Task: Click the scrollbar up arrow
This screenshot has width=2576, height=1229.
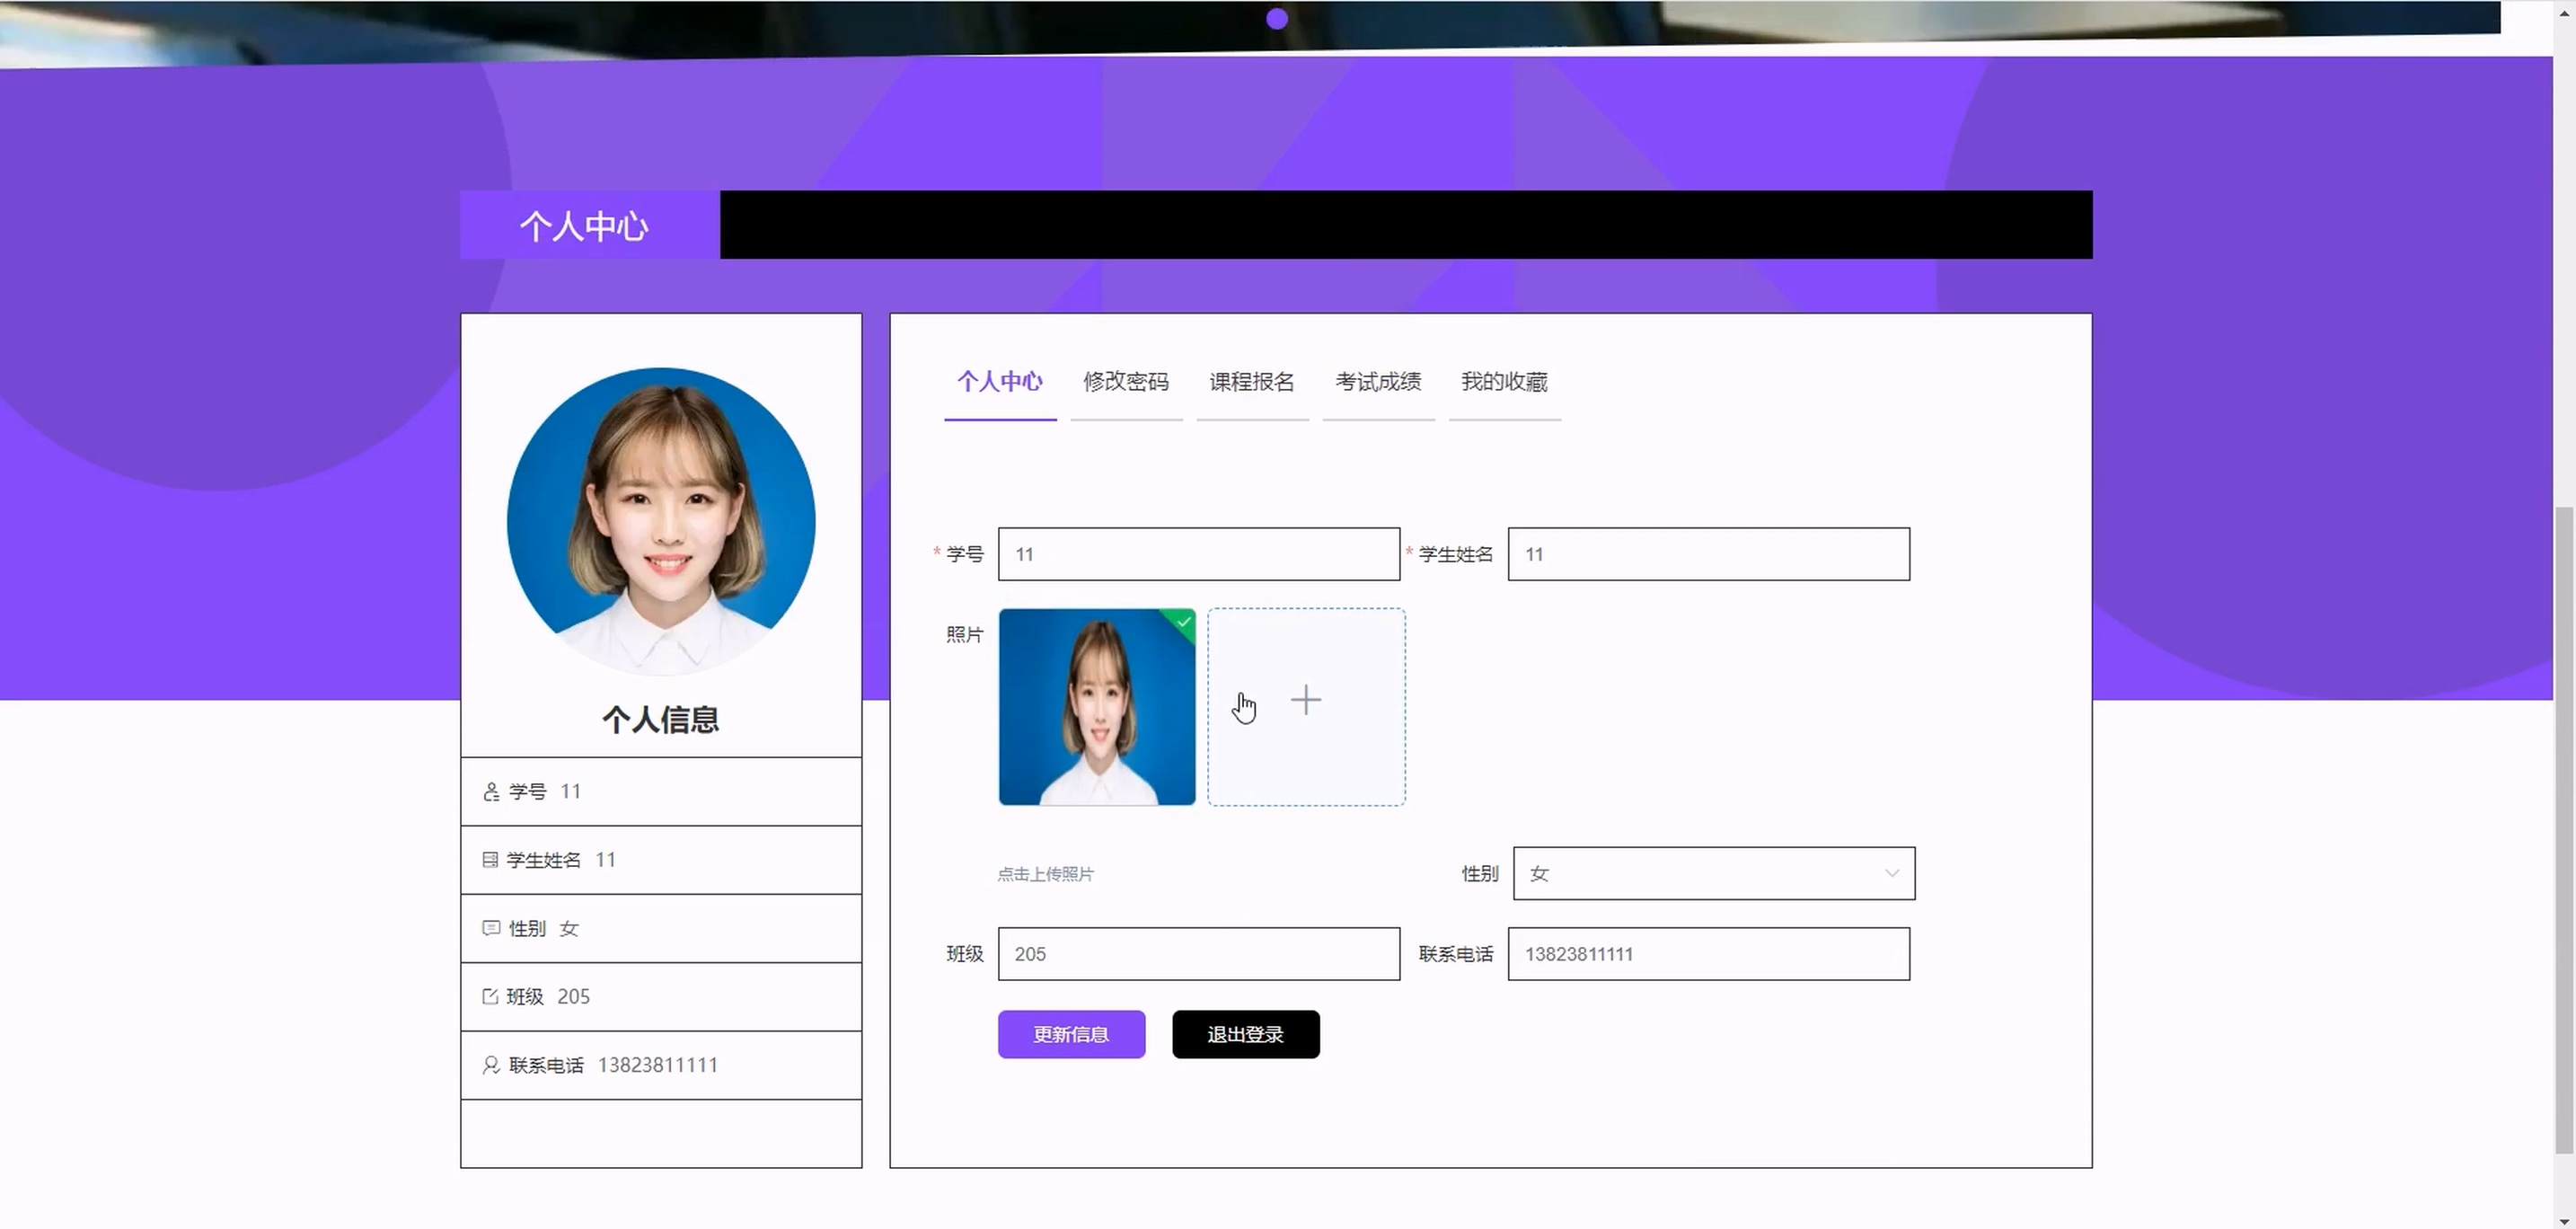Action: [x=2564, y=13]
